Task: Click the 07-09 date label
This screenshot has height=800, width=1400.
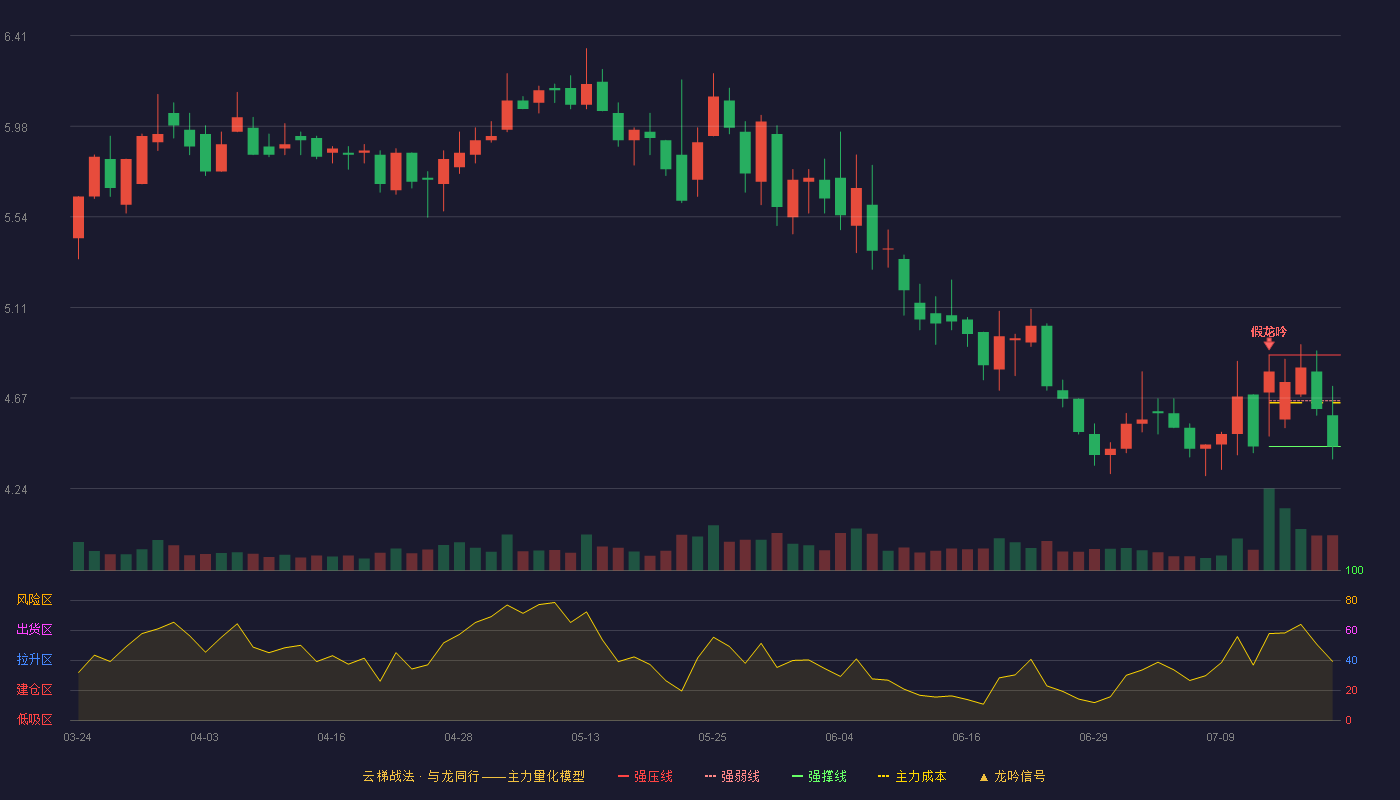Action: pyautogui.click(x=1220, y=737)
